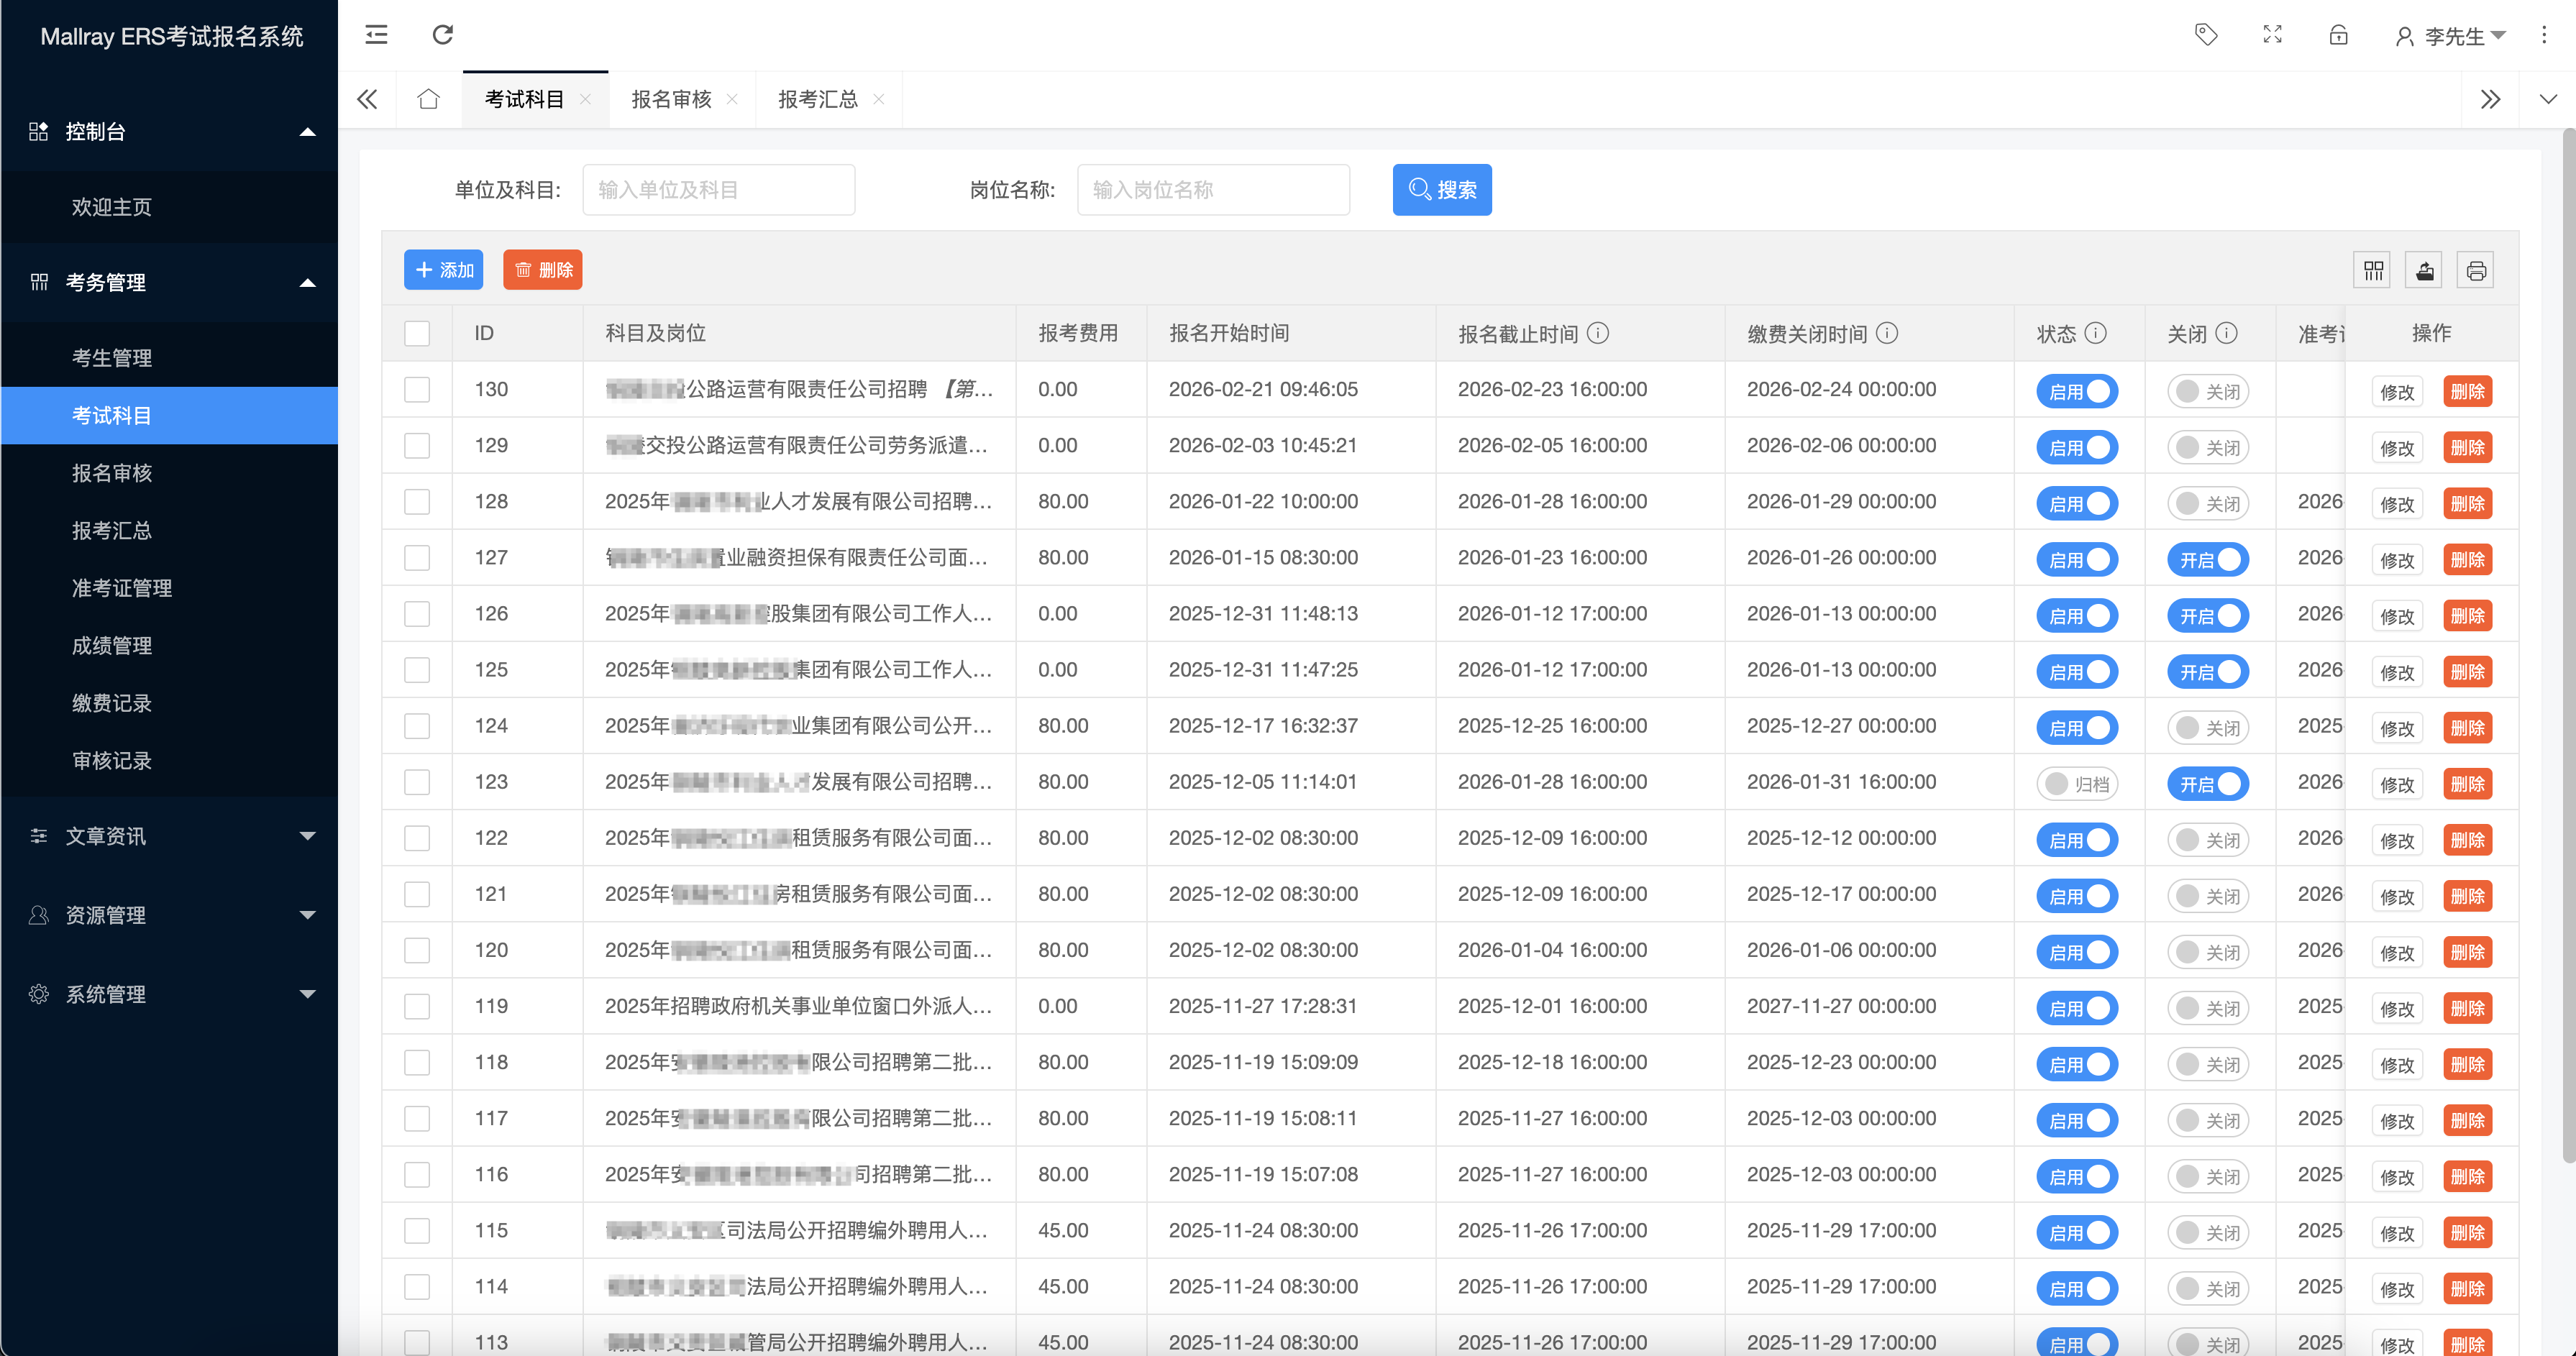Click the blue 搜索 button
Image resolution: width=2576 pixels, height=1356 pixels.
click(1441, 190)
